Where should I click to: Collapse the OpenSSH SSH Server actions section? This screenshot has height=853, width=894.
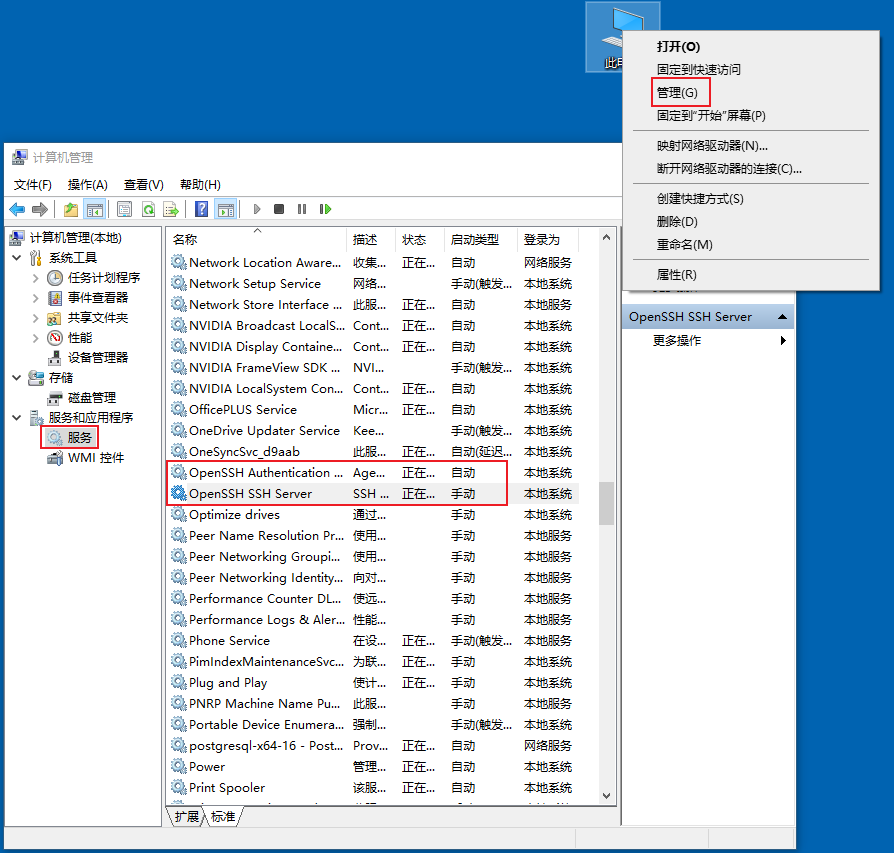tap(782, 316)
